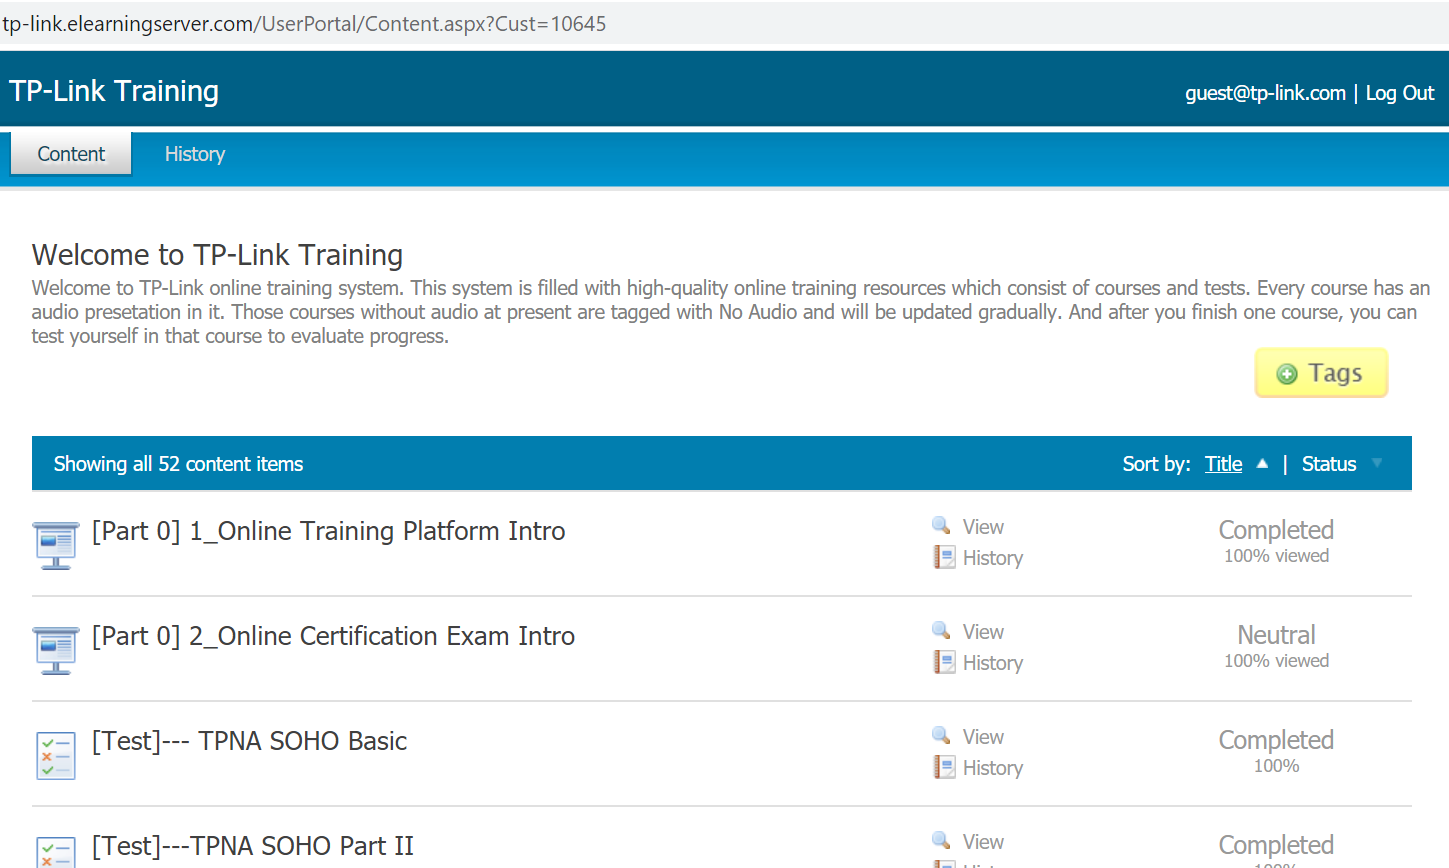Click History link for Online Certification Exam Intro
The height and width of the screenshot is (868, 1449).
pos(993,663)
